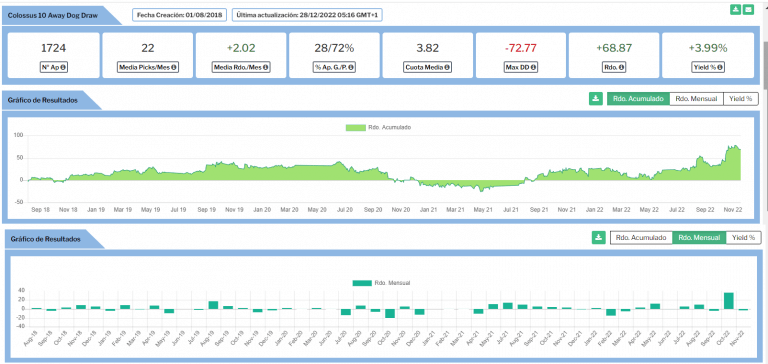Image resolution: width=768 pixels, height=364 pixels.
Task: Click the Oct-22 bar in monthly chart
Action: [x=728, y=301]
